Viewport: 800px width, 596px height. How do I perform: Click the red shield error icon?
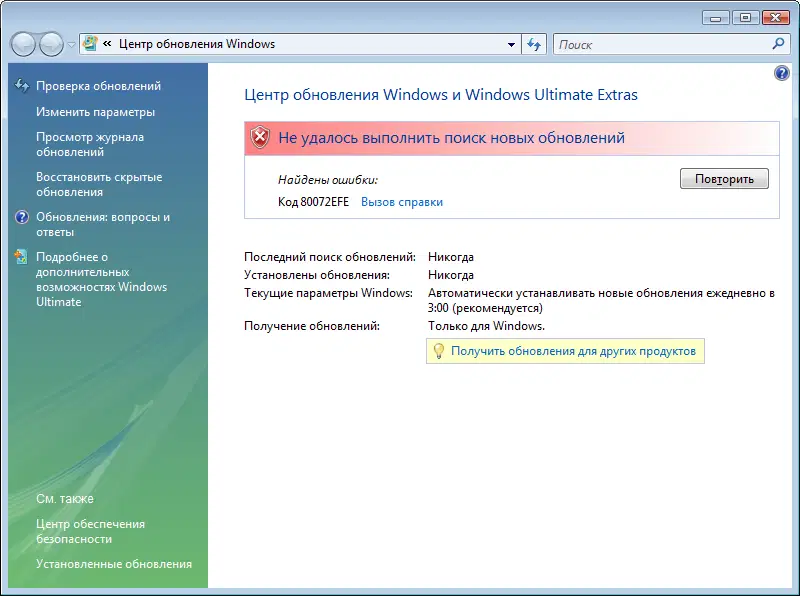click(x=260, y=138)
